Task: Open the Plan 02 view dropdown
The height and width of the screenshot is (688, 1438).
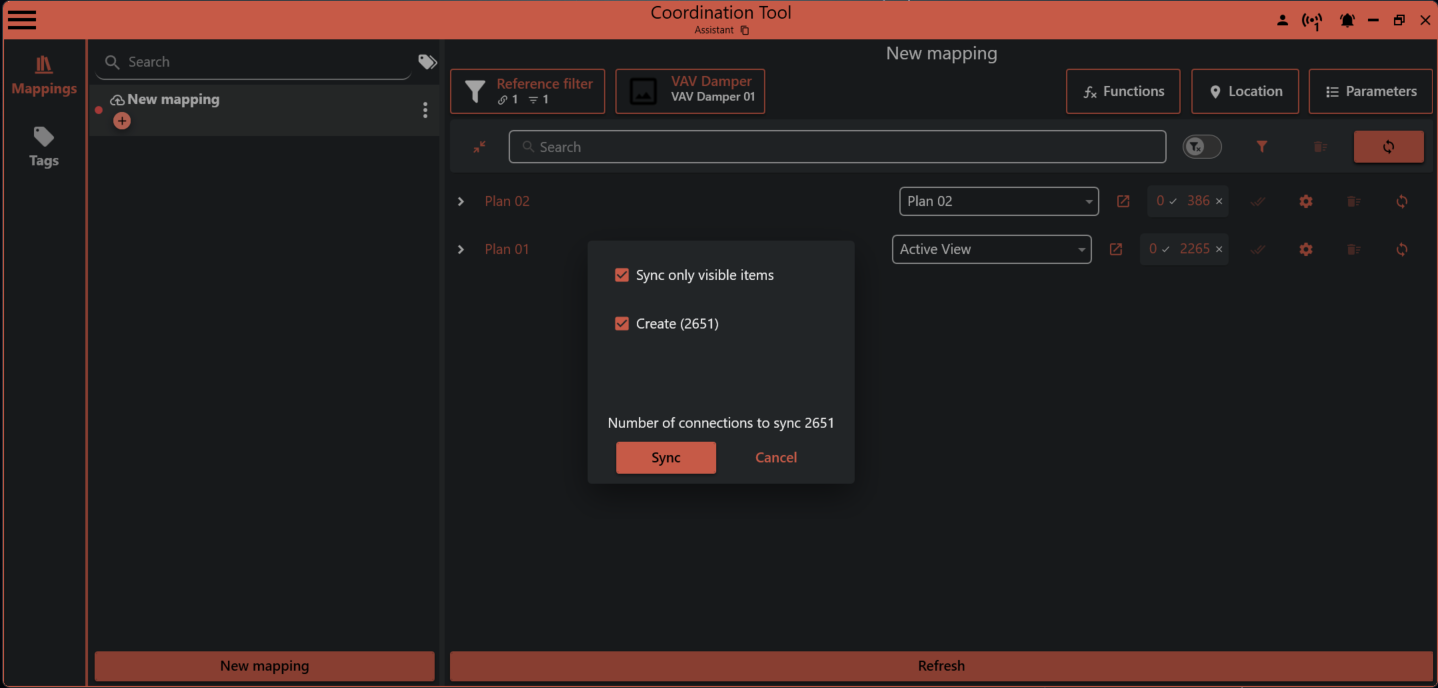Action: click(x=998, y=201)
